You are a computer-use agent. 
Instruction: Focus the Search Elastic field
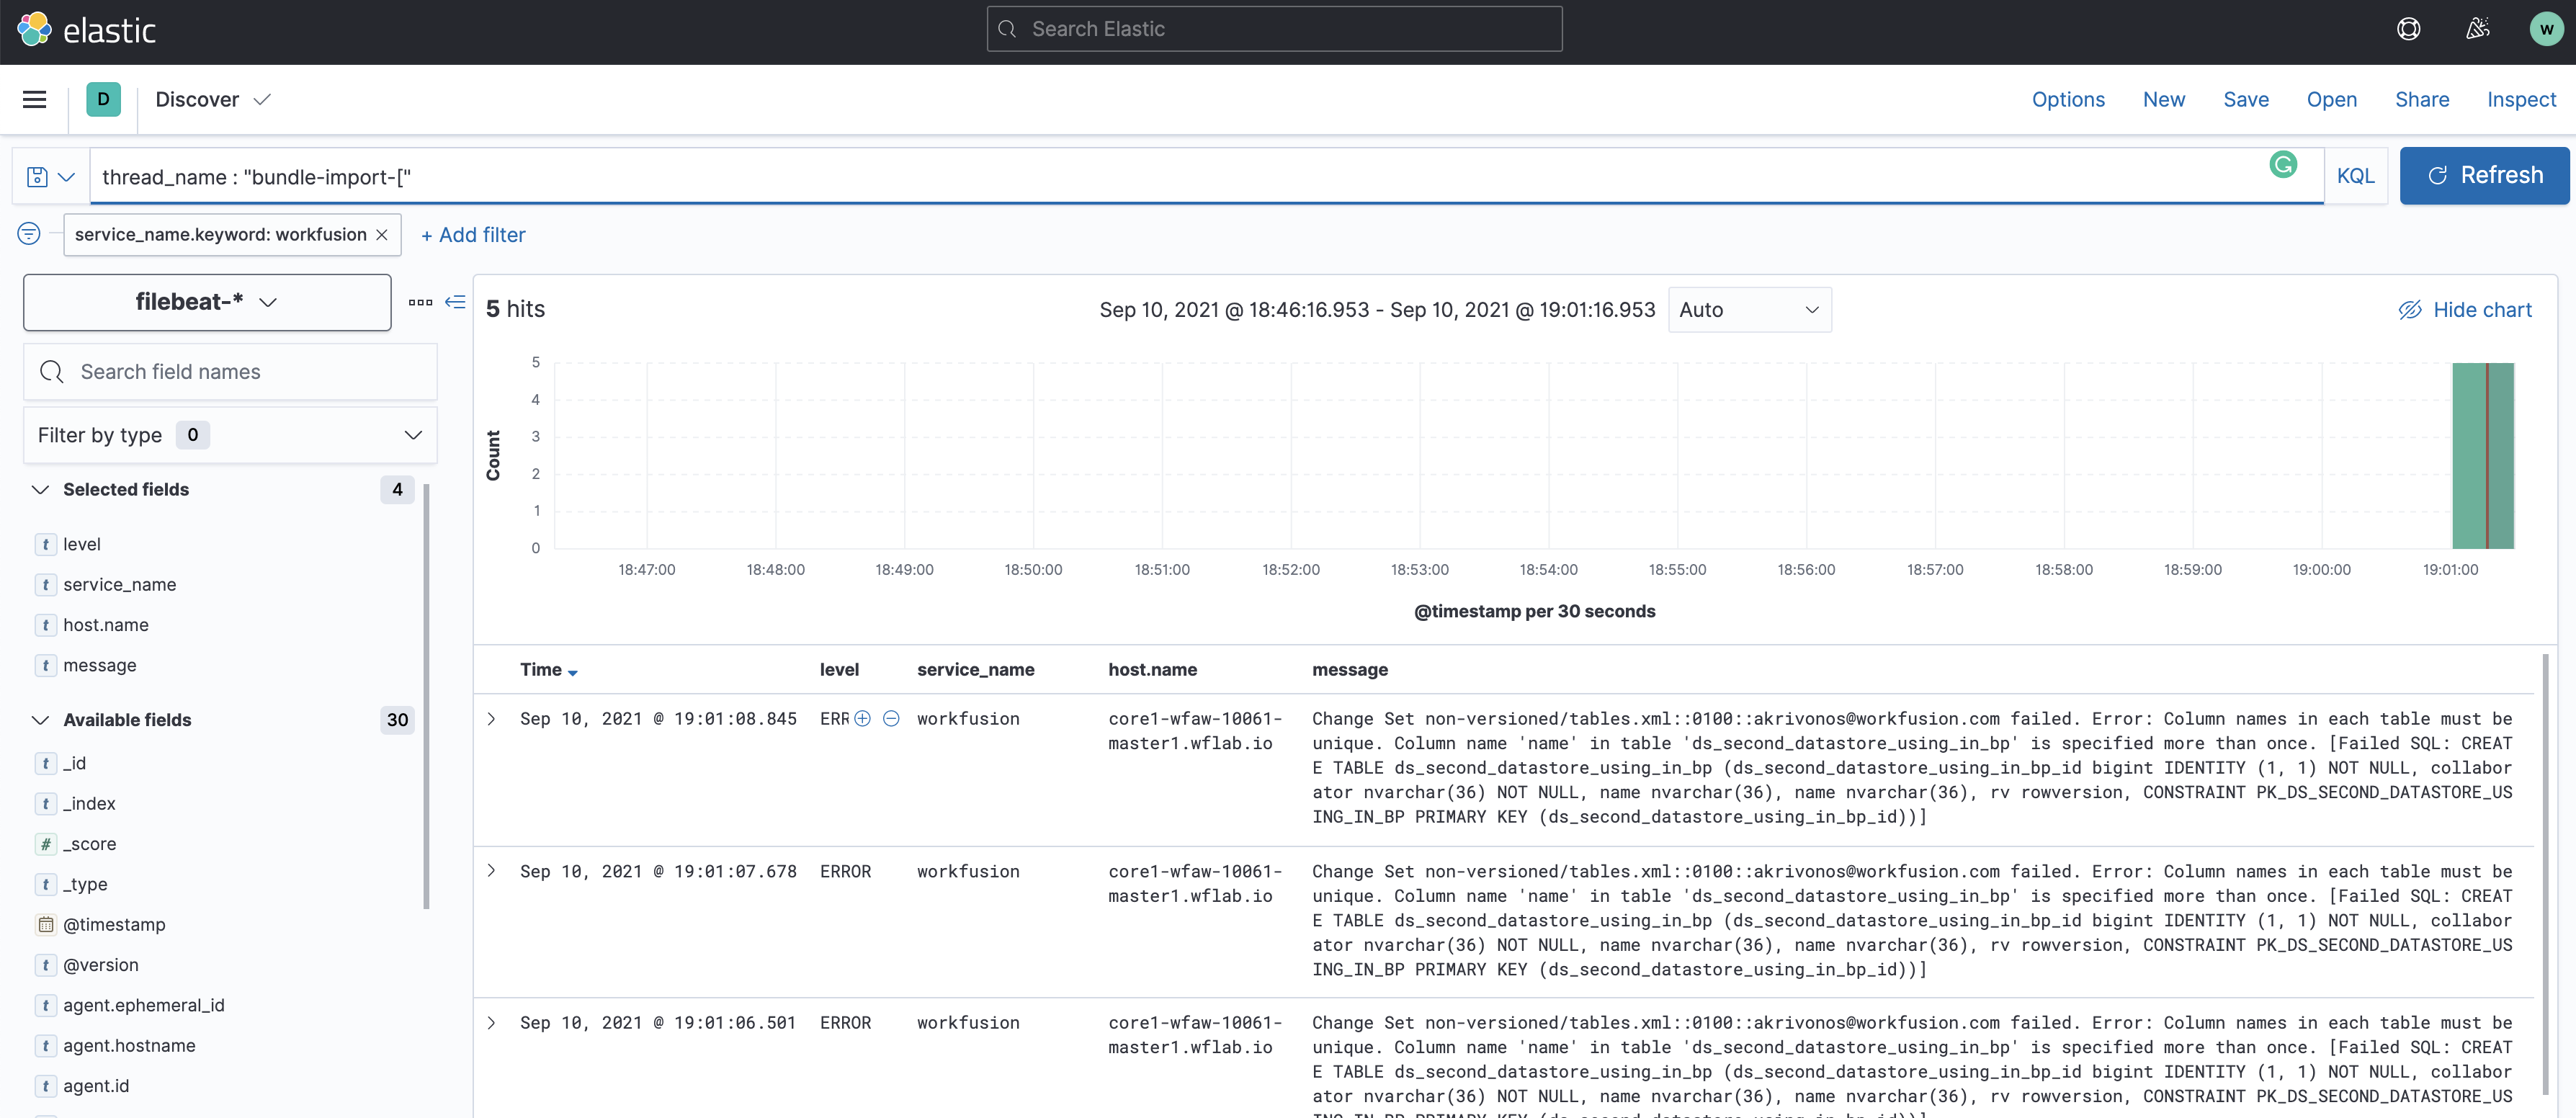[x=1274, y=29]
